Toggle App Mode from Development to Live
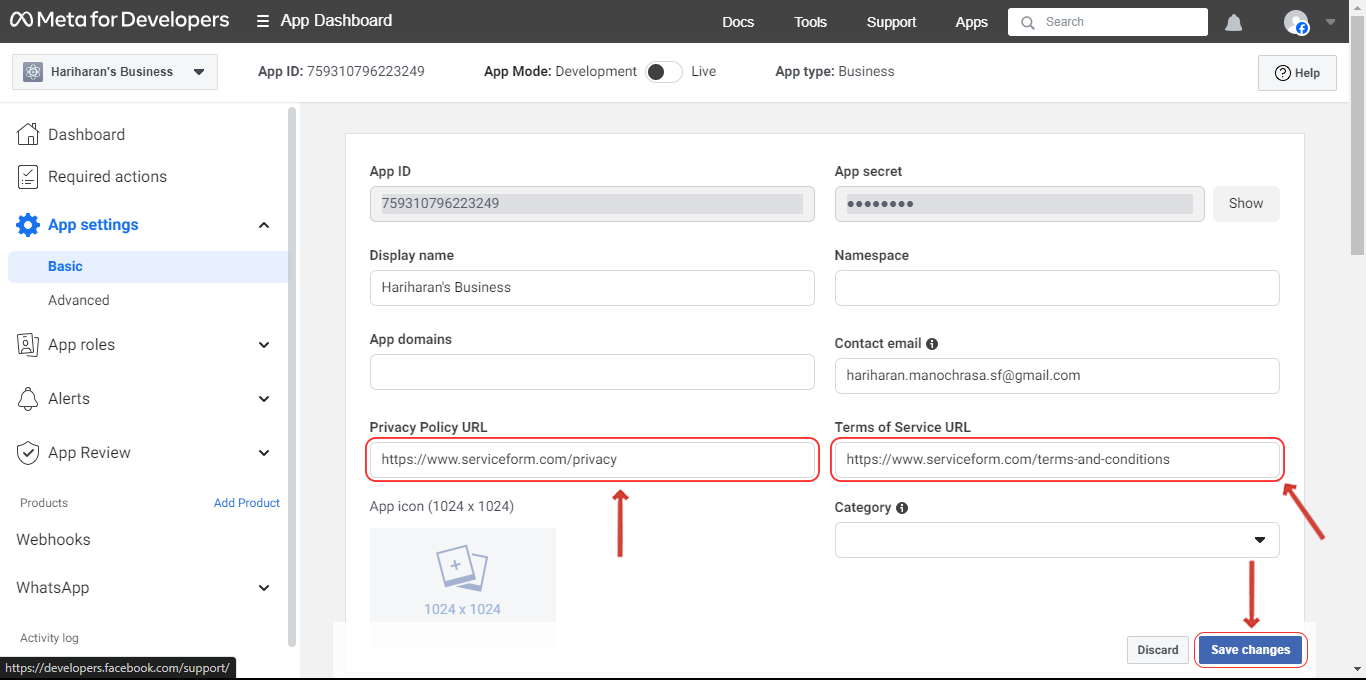This screenshot has width=1366, height=680. (x=664, y=72)
